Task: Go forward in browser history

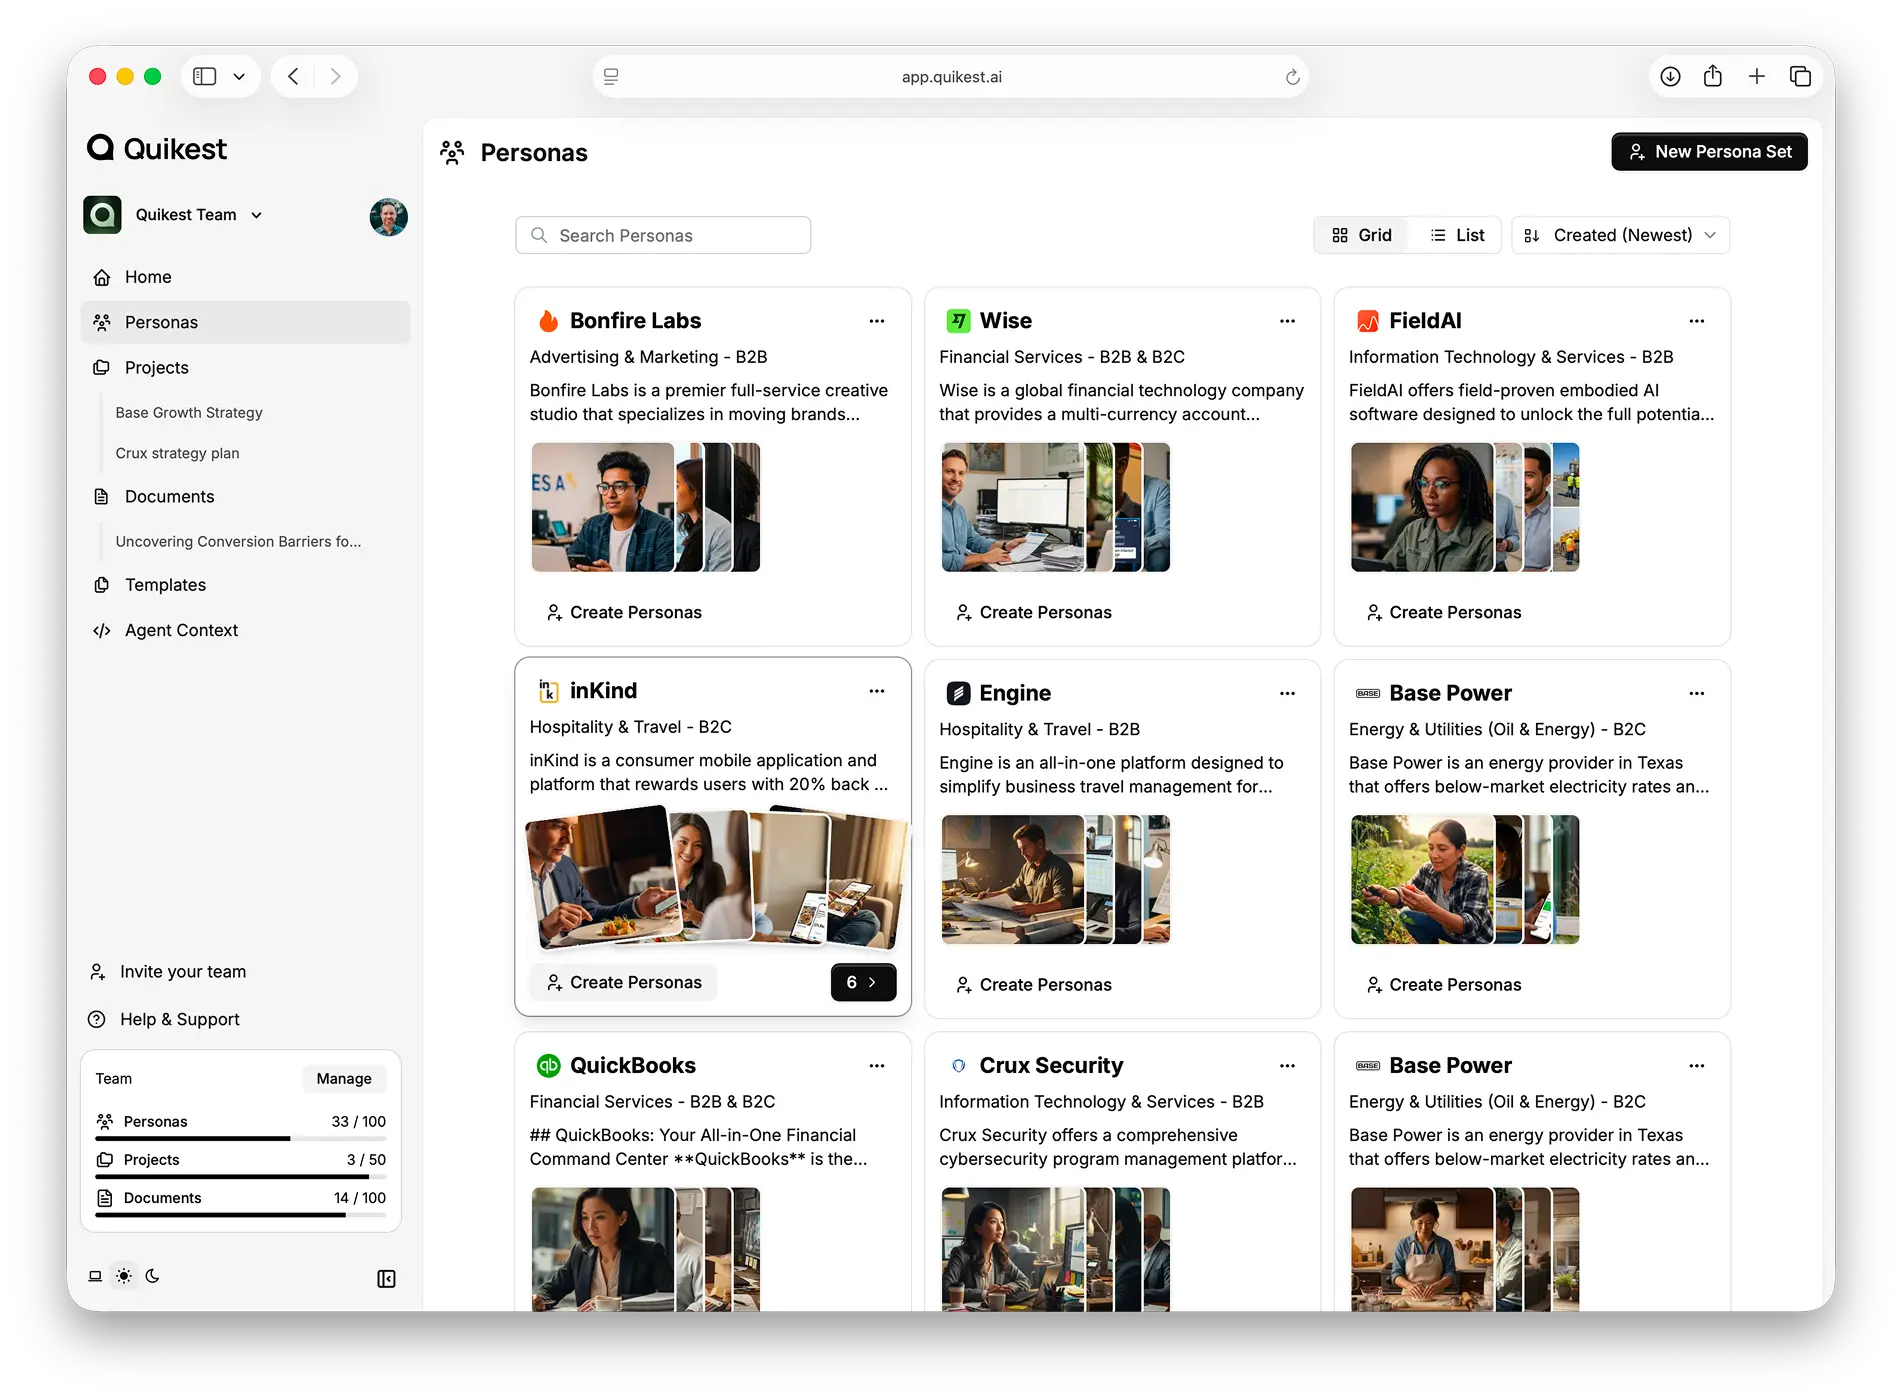Action: [x=335, y=76]
